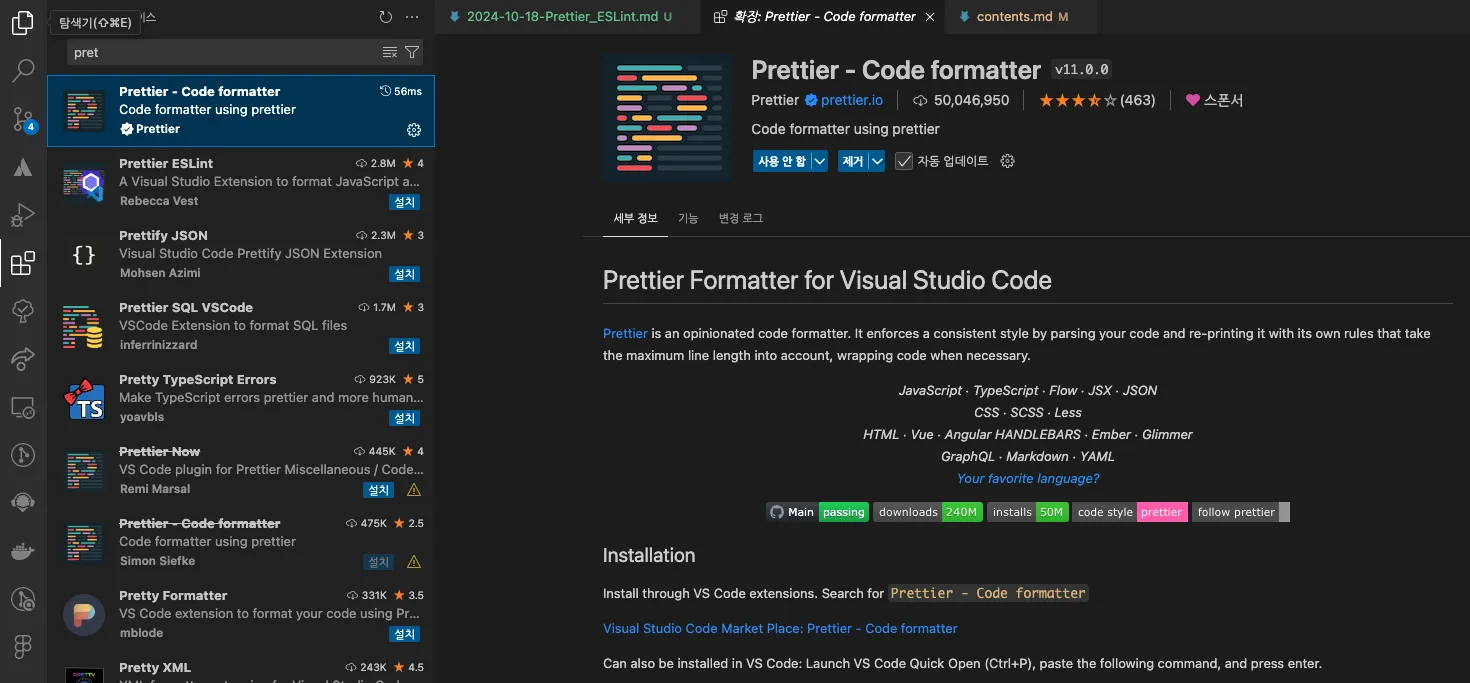Open the Search view in activity bar
The height and width of the screenshot is (683, 1470).
click(22, 71)
